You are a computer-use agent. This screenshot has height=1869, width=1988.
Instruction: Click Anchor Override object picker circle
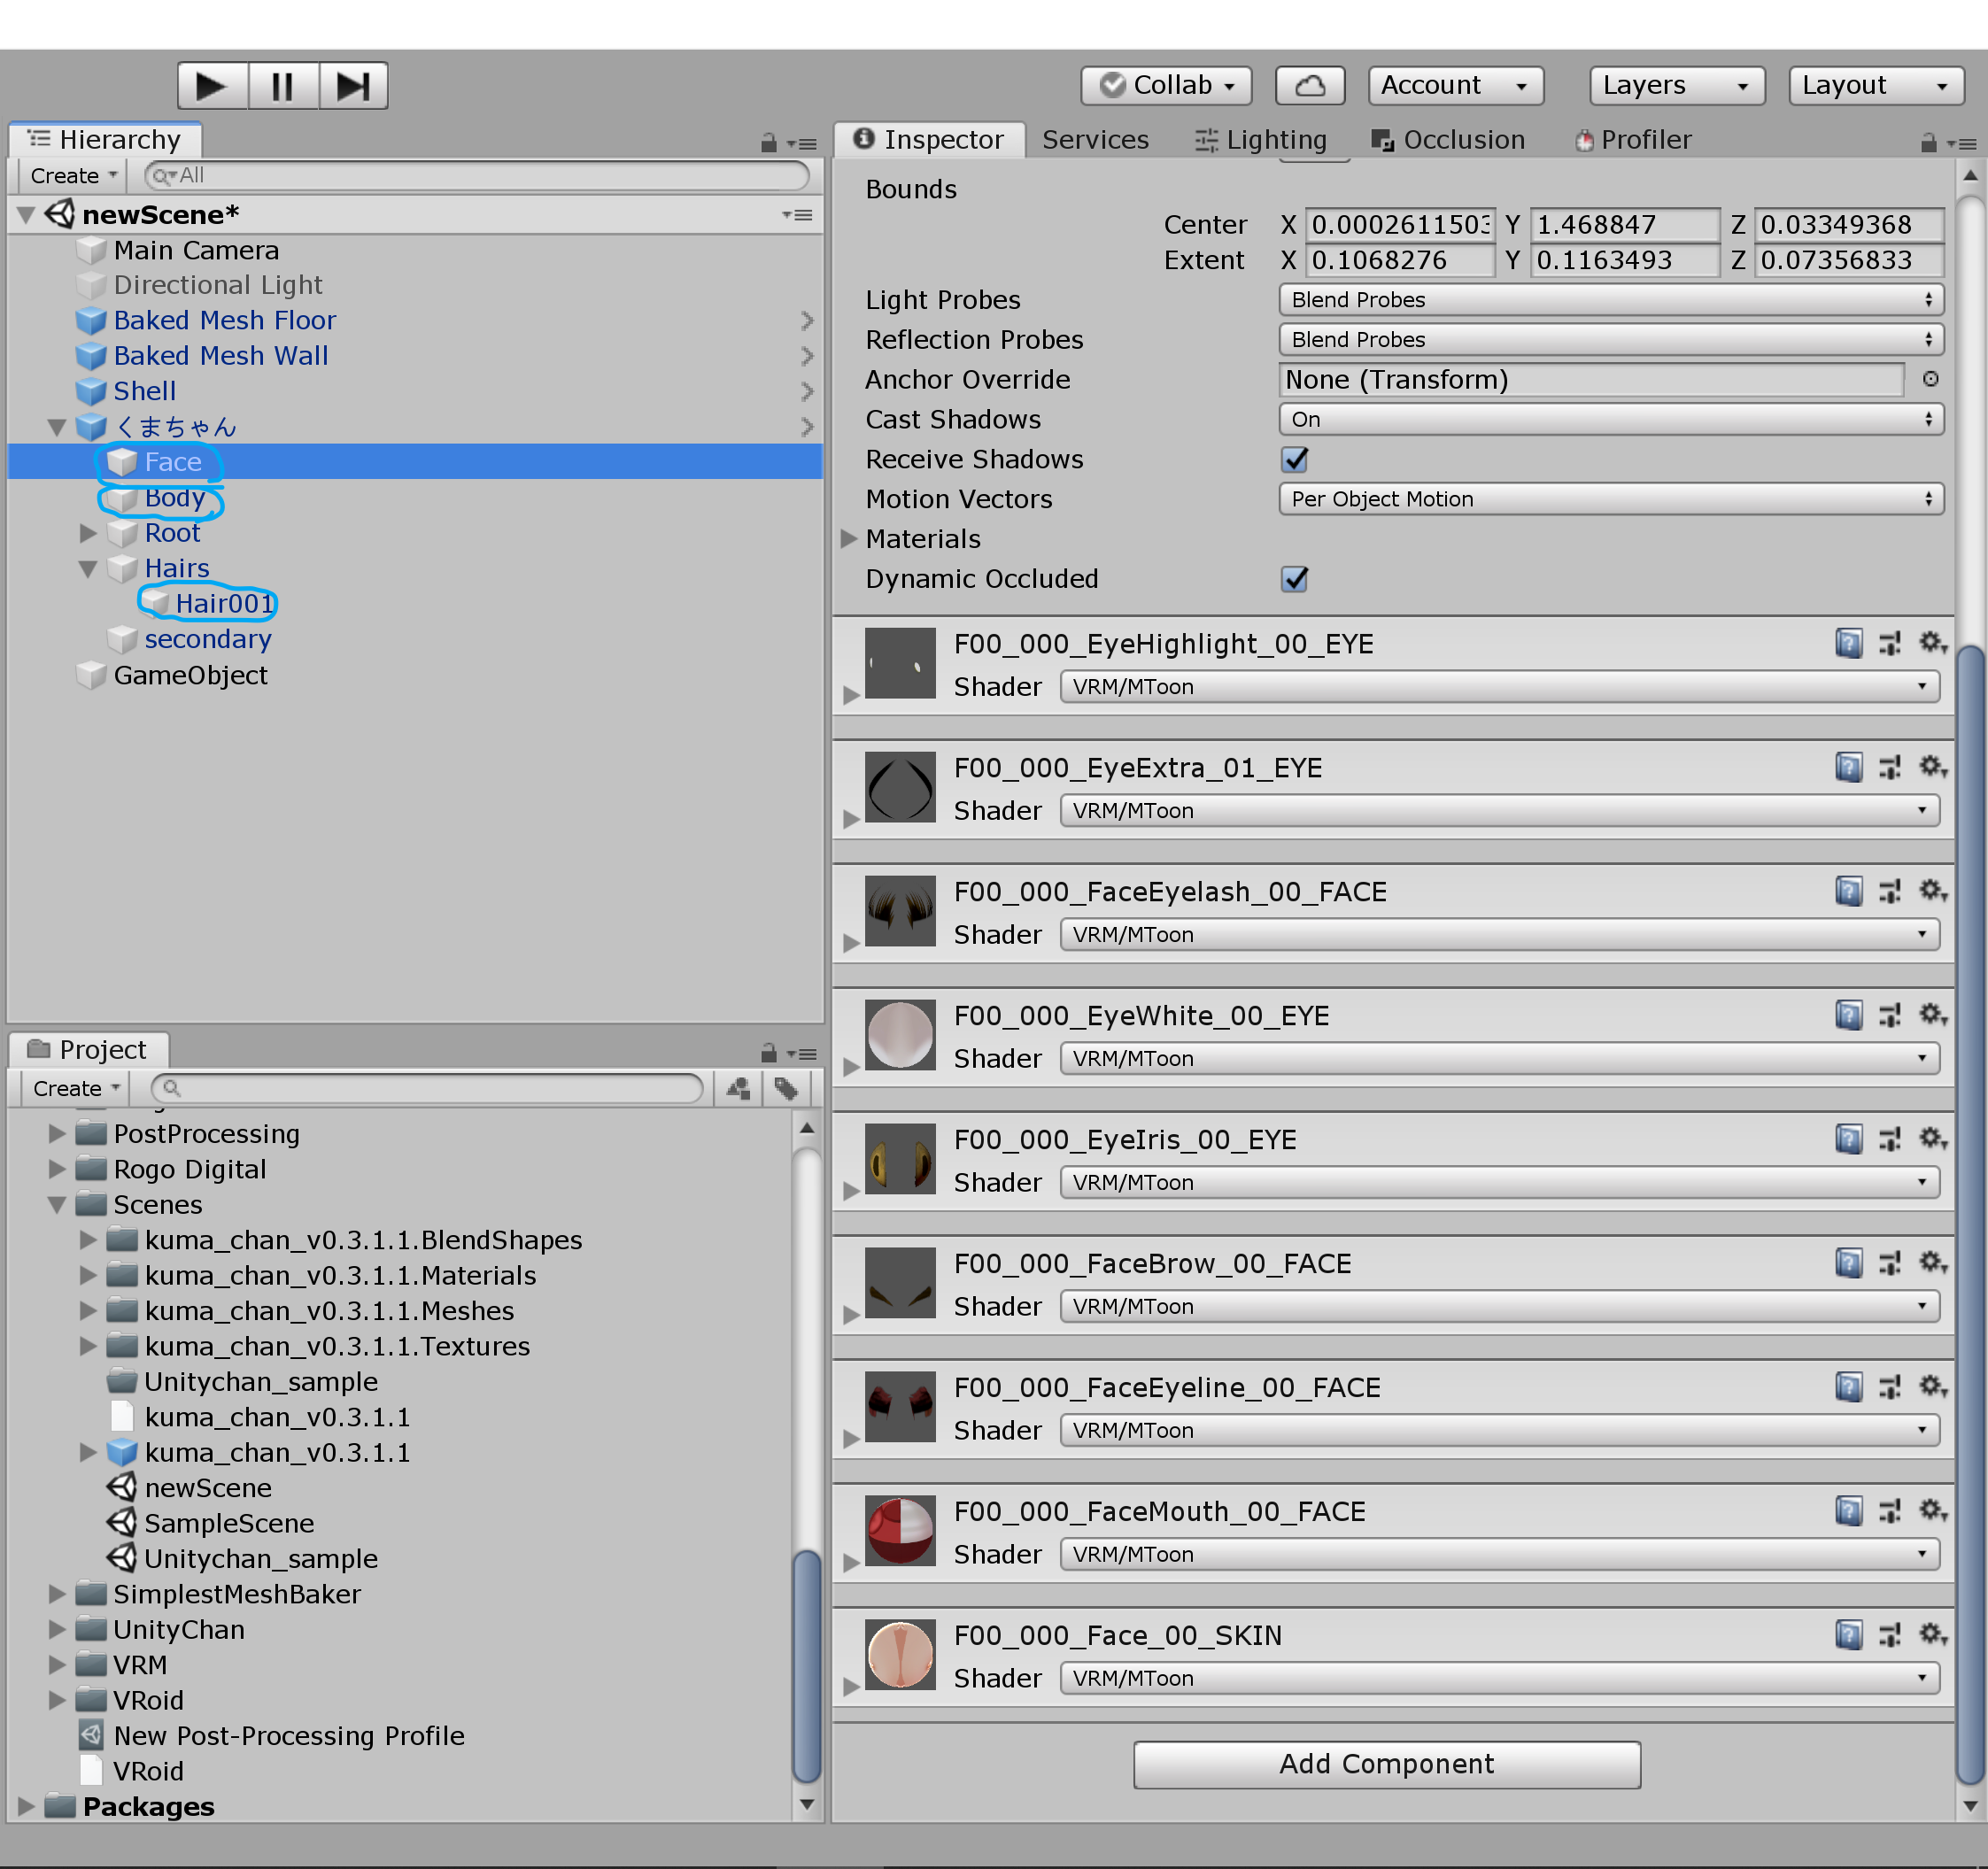1930,379
